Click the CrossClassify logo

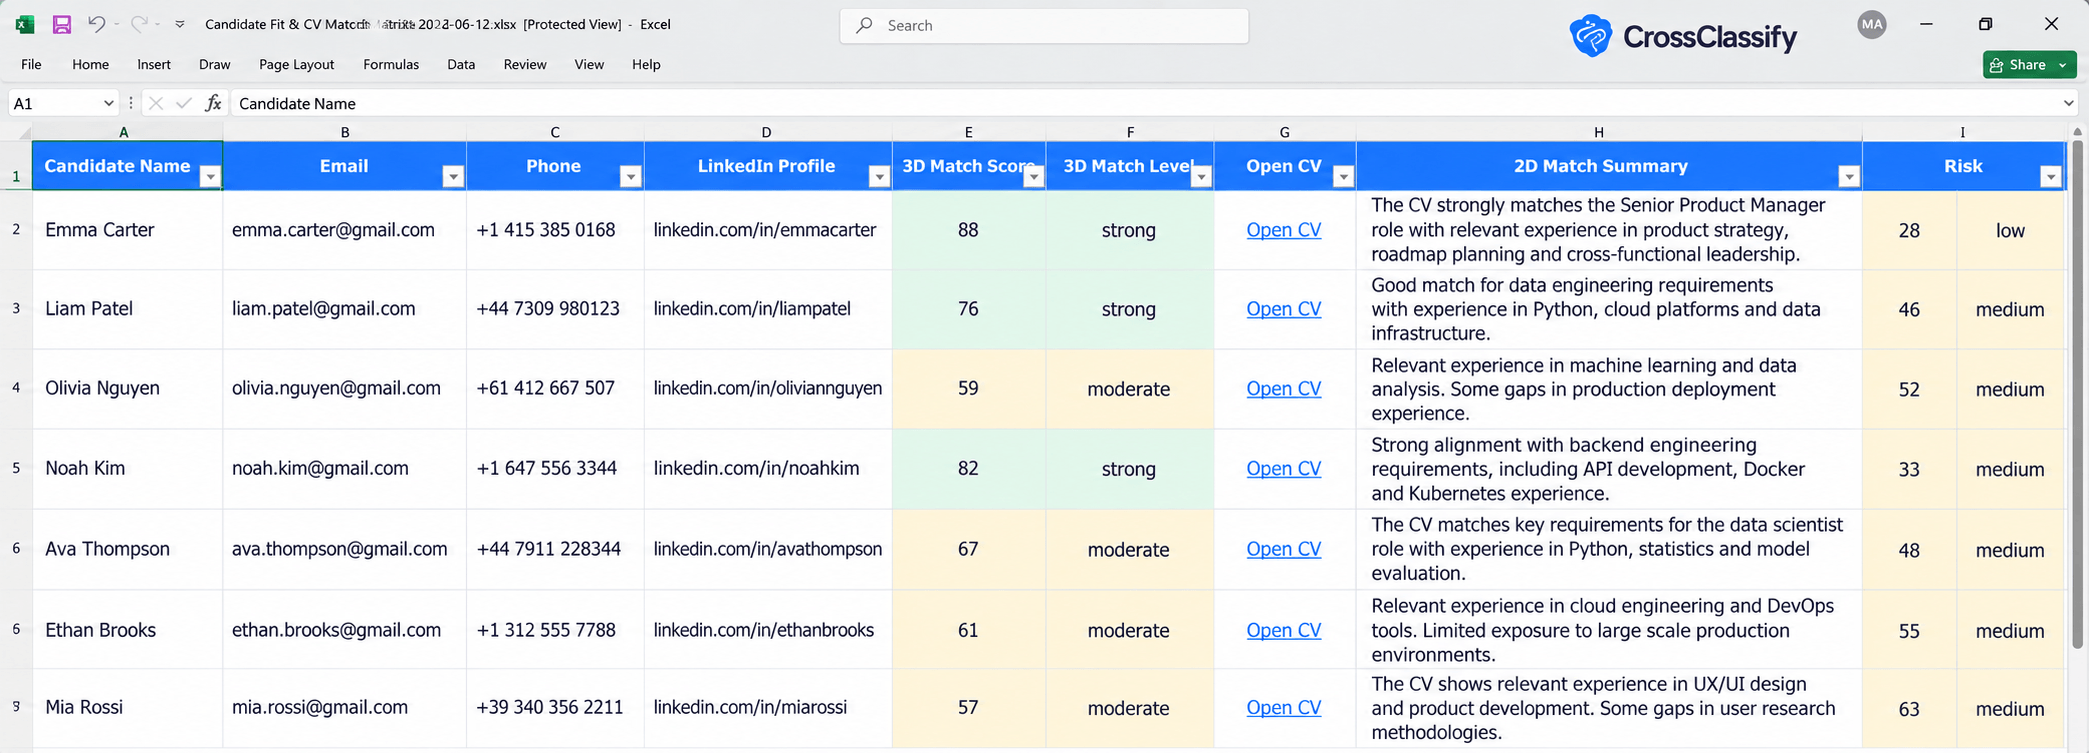tap(1683, 37)
